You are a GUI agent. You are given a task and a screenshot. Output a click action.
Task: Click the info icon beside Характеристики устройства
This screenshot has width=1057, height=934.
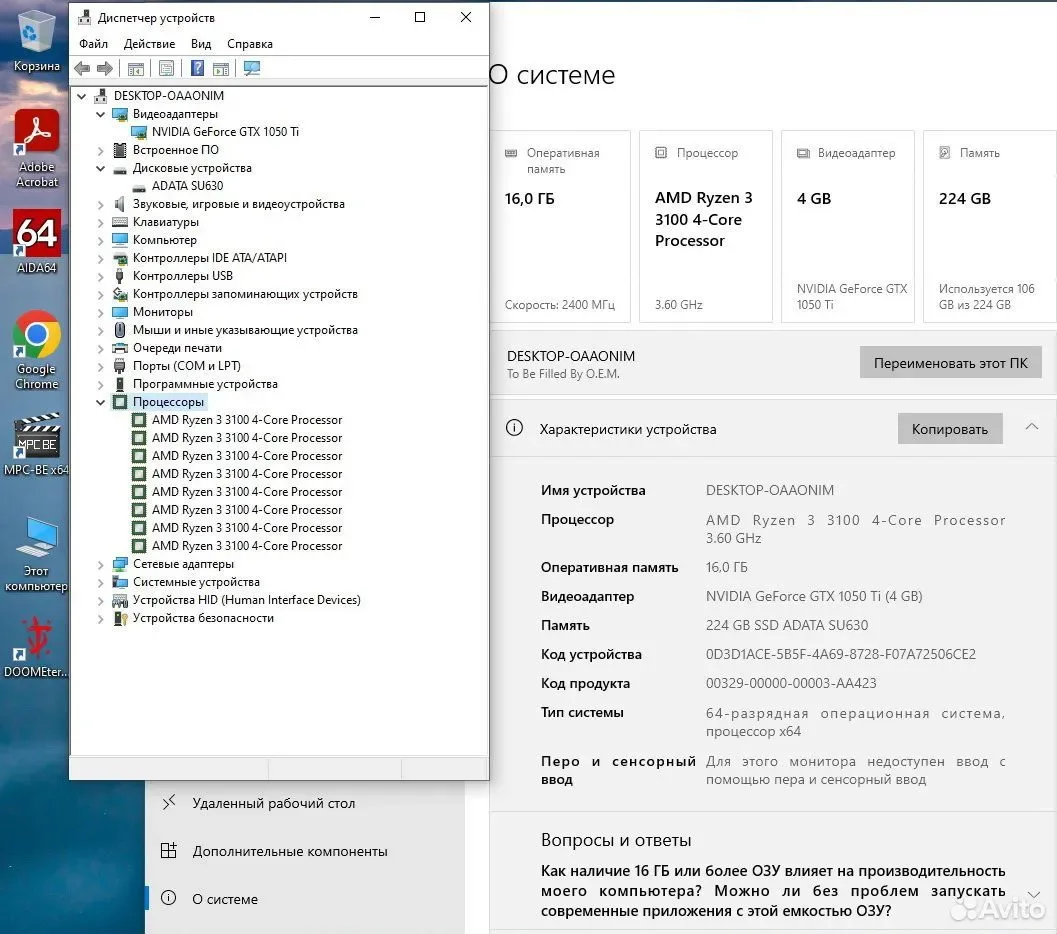514,428
